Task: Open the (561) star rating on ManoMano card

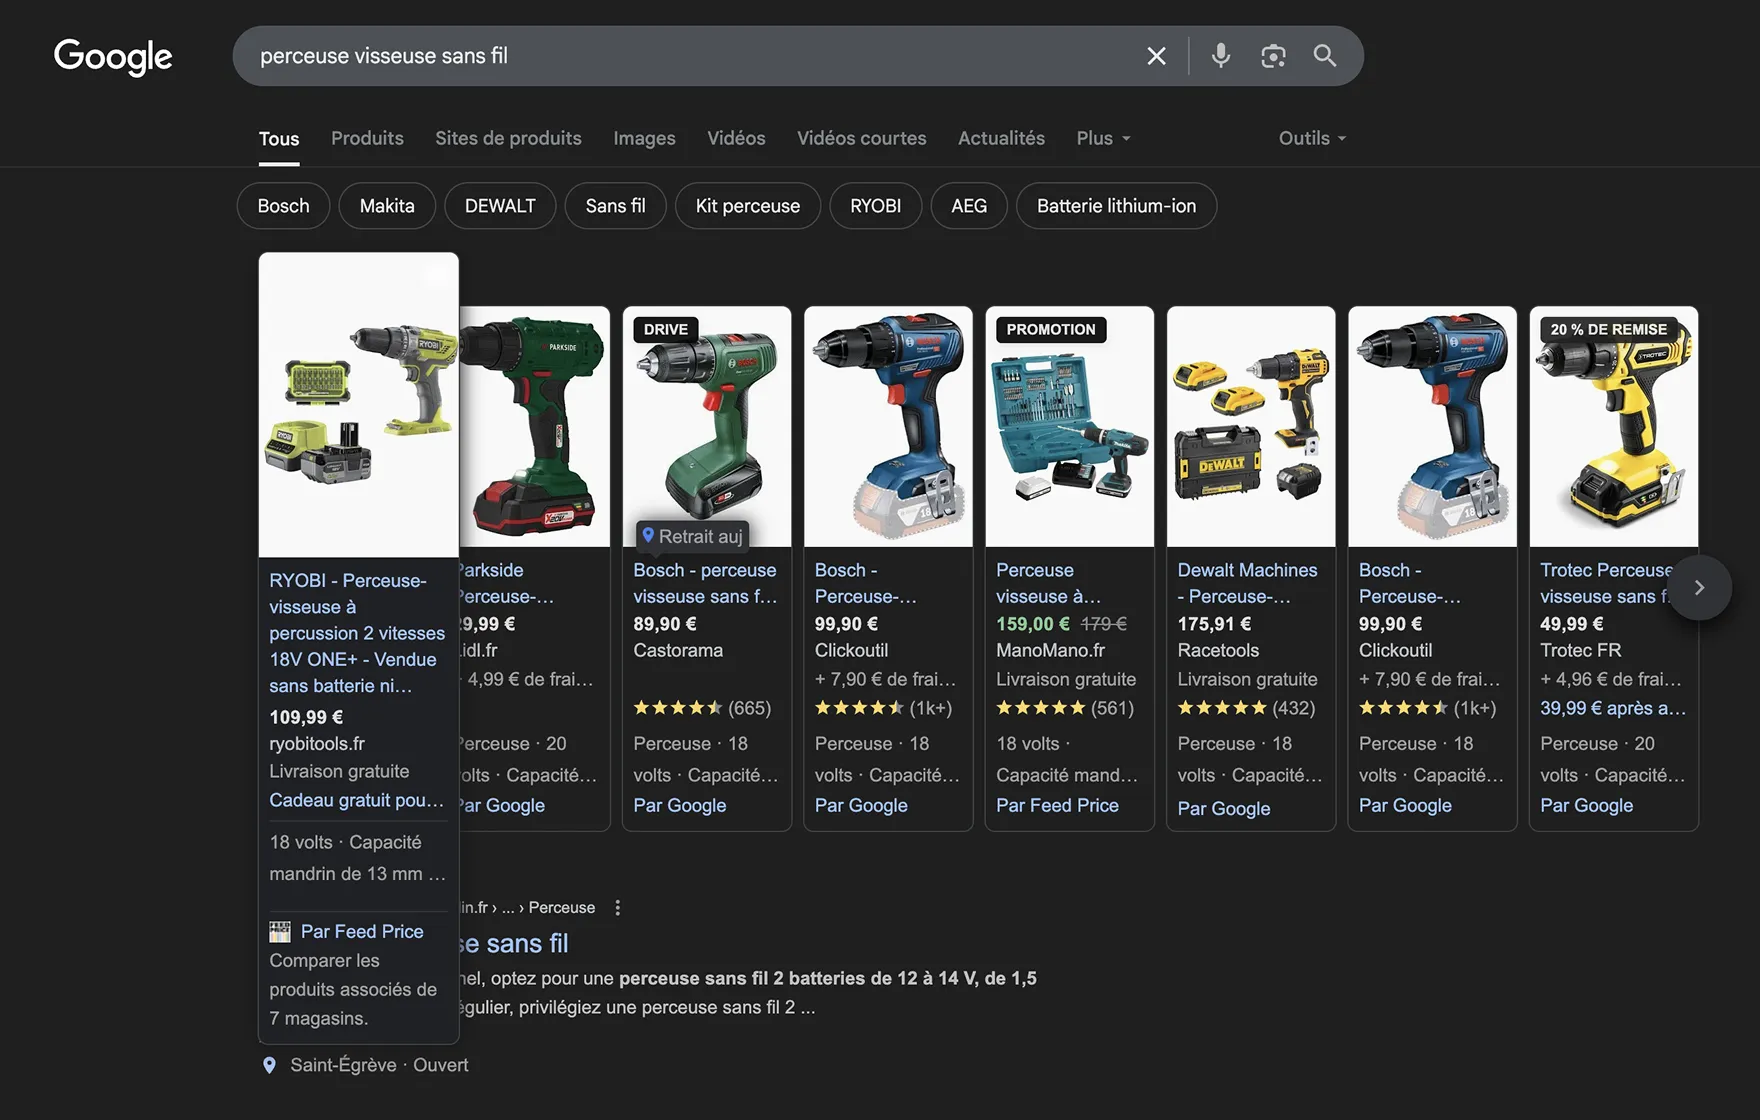Action: pos(1065,708)
